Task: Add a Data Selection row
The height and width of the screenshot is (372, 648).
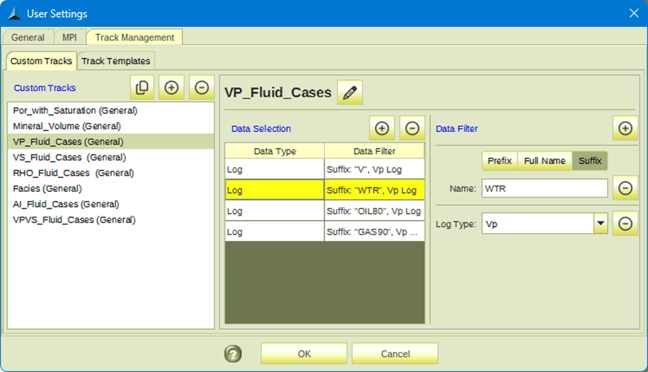Action: pos(382,129)
